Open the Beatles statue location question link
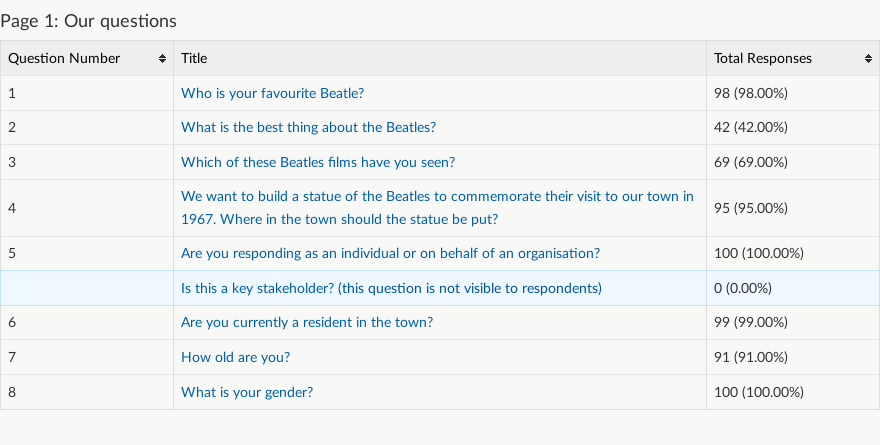 (437, 208)
